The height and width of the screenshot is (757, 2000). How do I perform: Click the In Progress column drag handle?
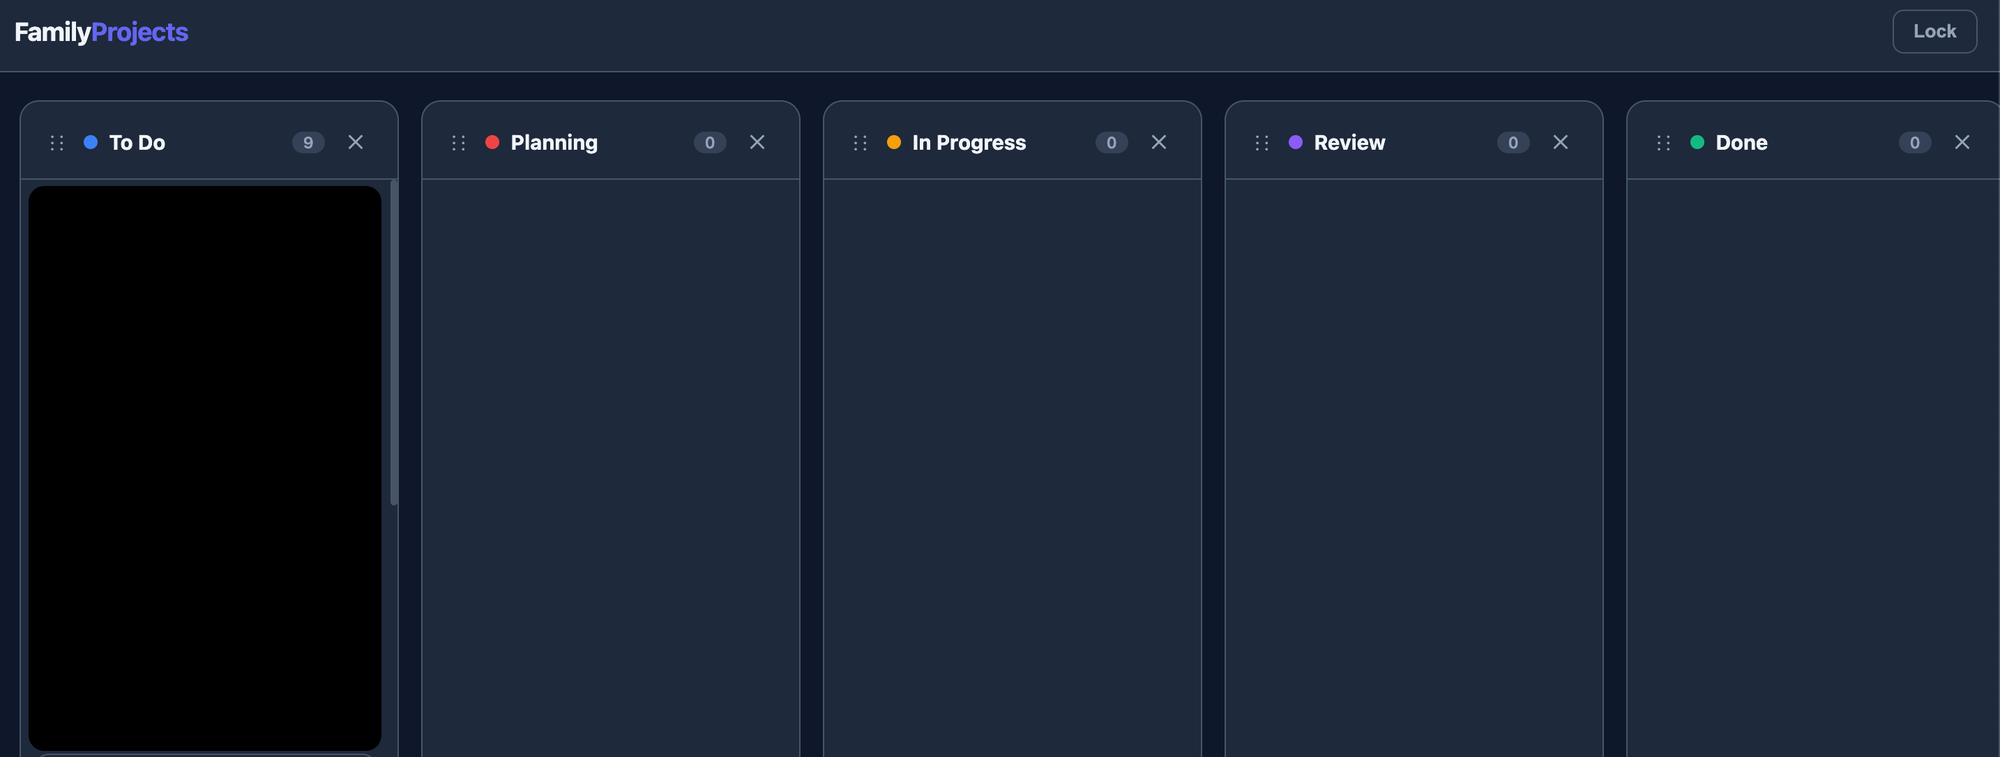tap(860, 143)
